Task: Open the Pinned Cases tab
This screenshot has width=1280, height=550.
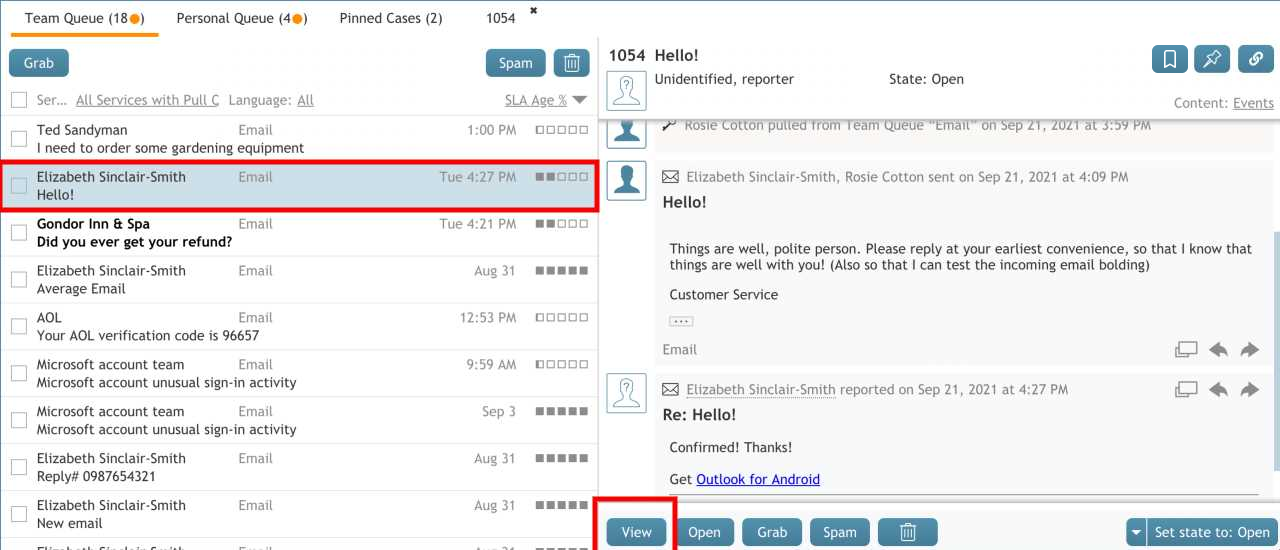Action: pos(390,18)
